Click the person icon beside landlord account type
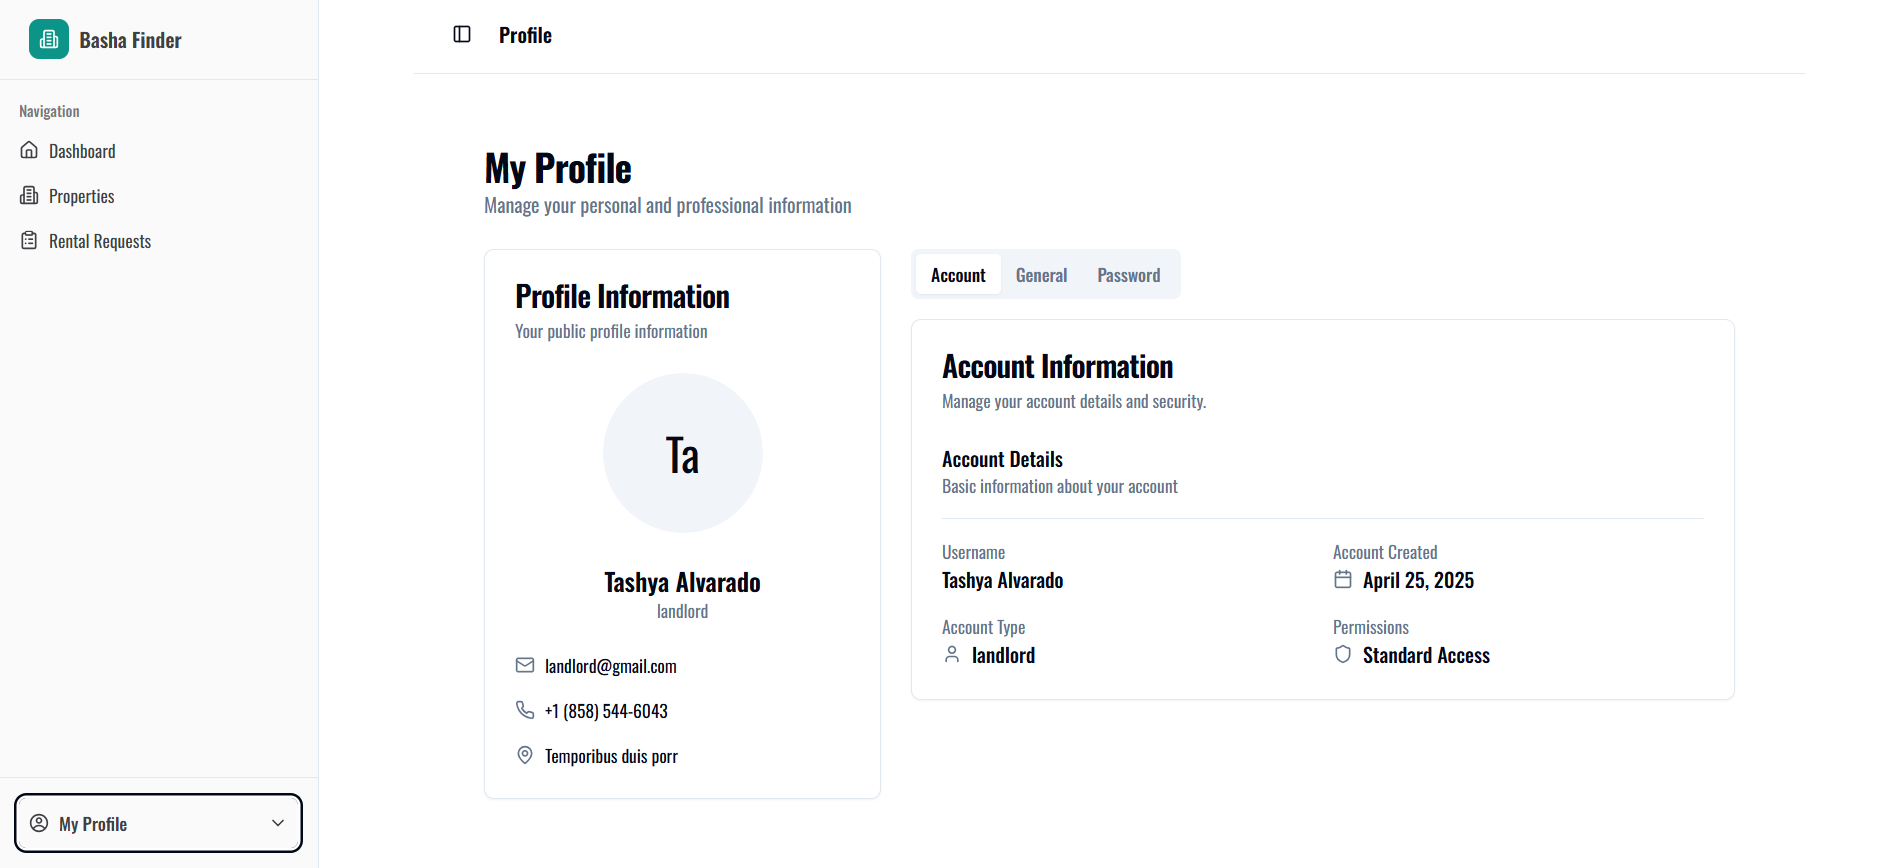1899x868 pixels. (x=952, y=655)
